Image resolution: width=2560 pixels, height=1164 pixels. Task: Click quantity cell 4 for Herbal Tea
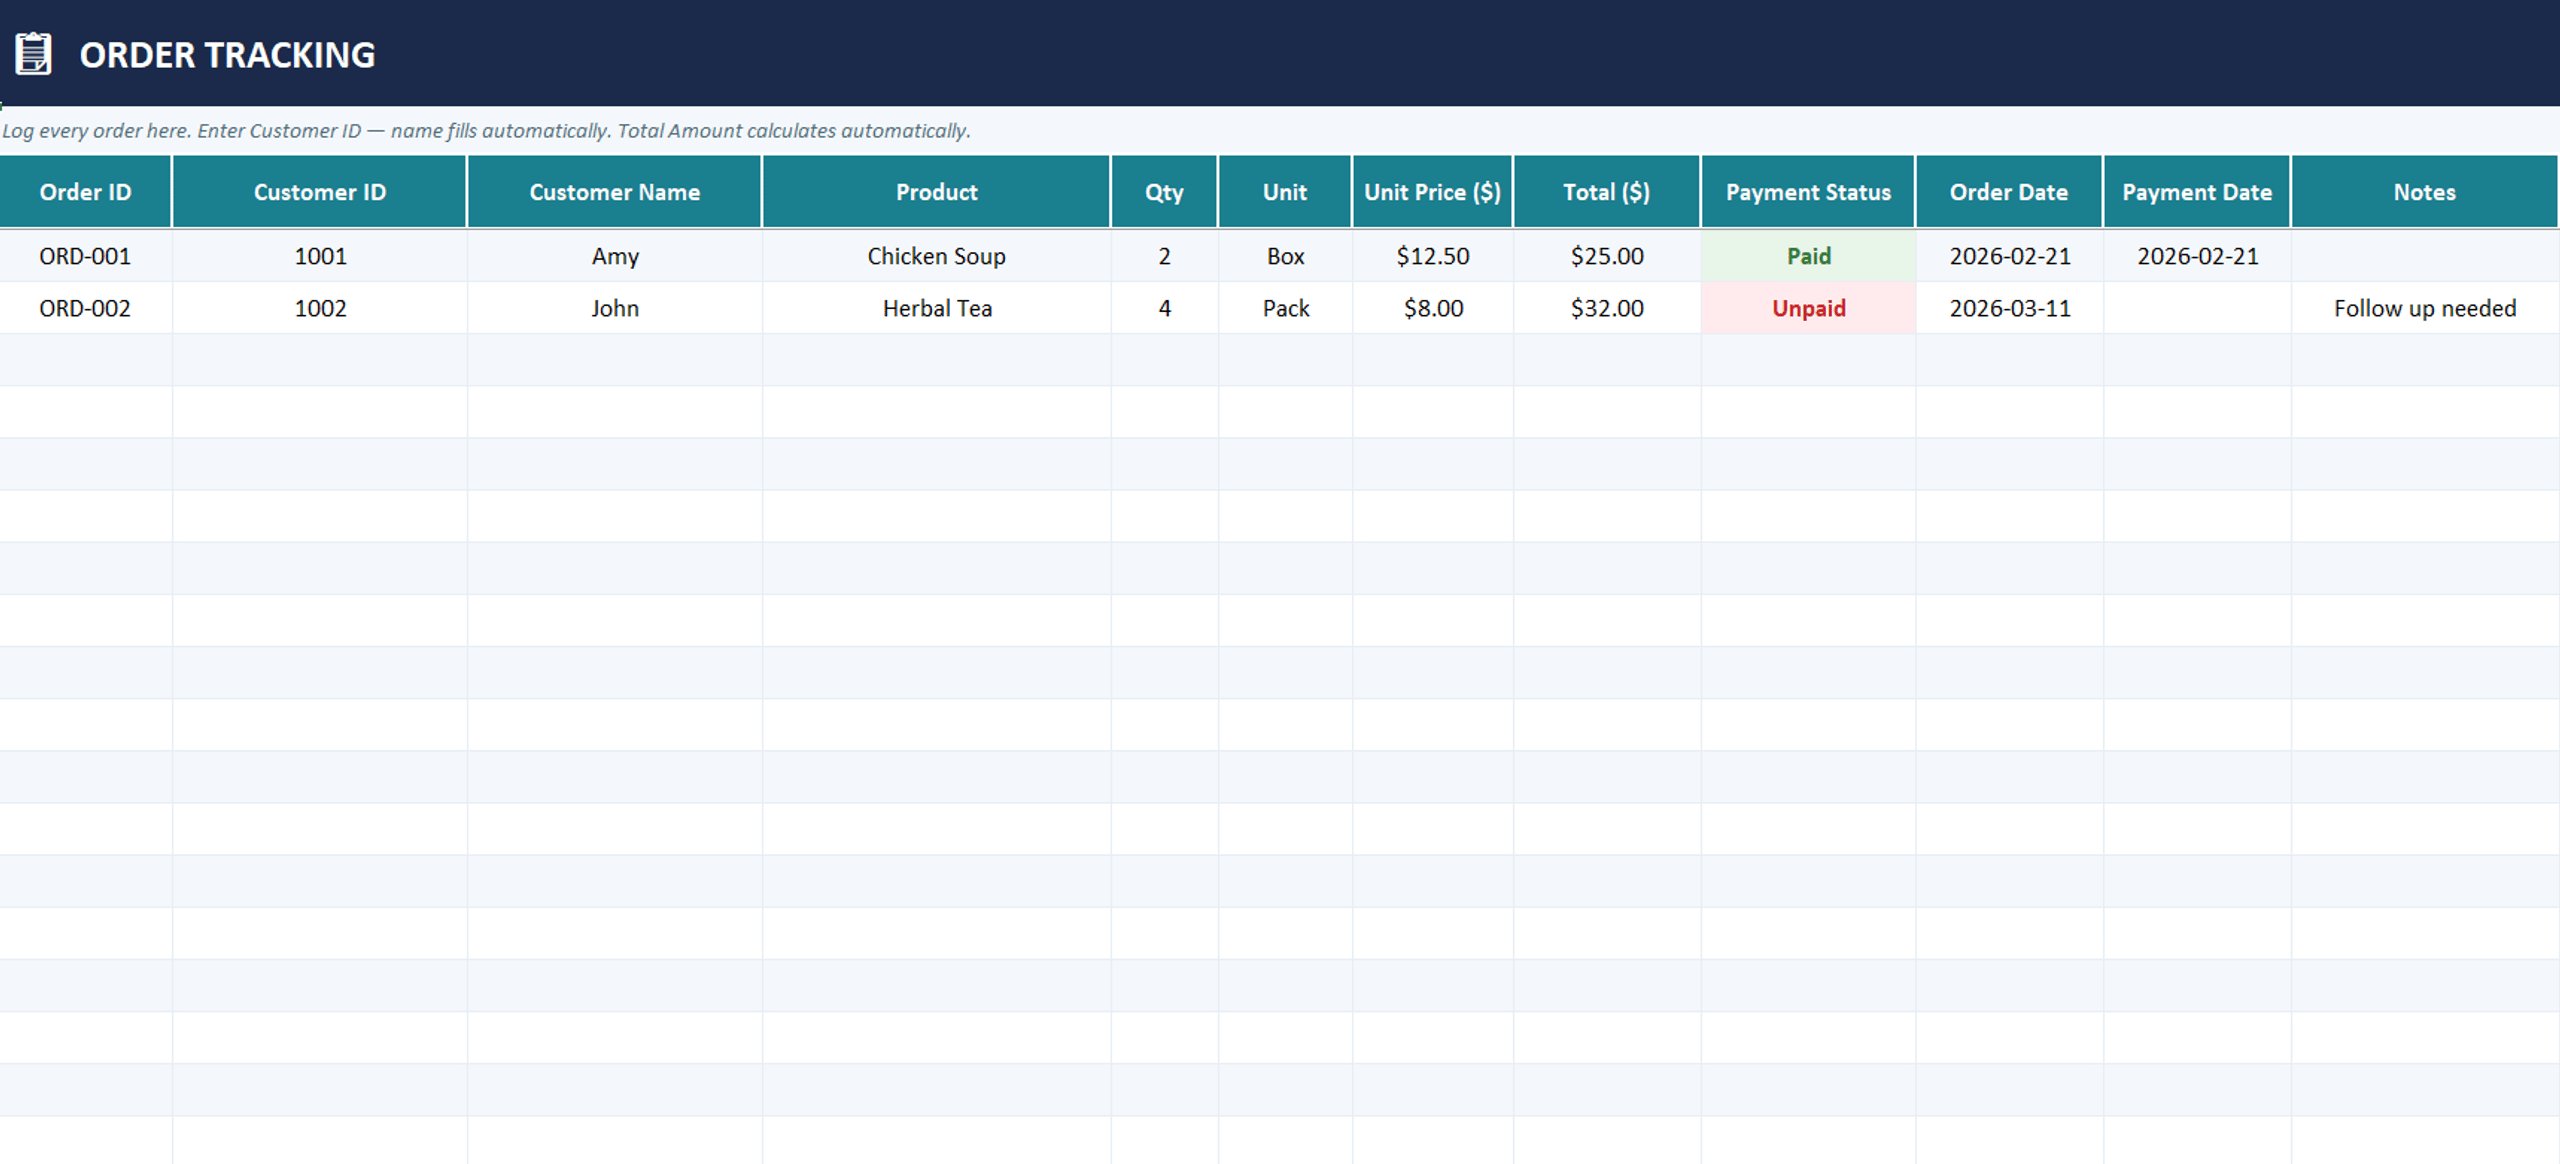point(1165,308)
